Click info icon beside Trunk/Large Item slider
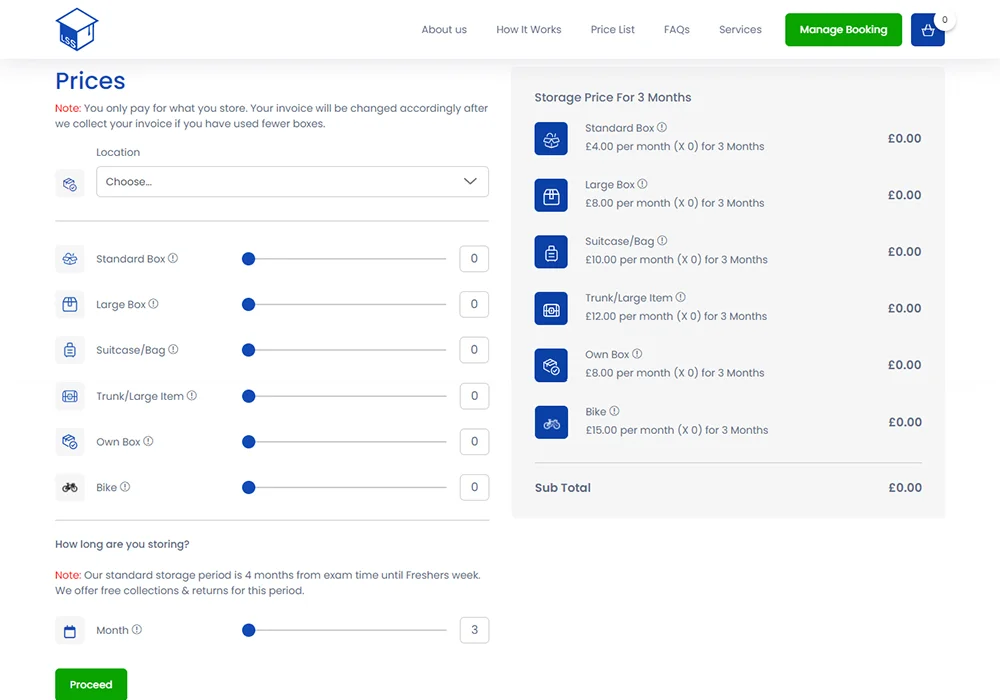The image size is (1000, 700). coord(192,395)
